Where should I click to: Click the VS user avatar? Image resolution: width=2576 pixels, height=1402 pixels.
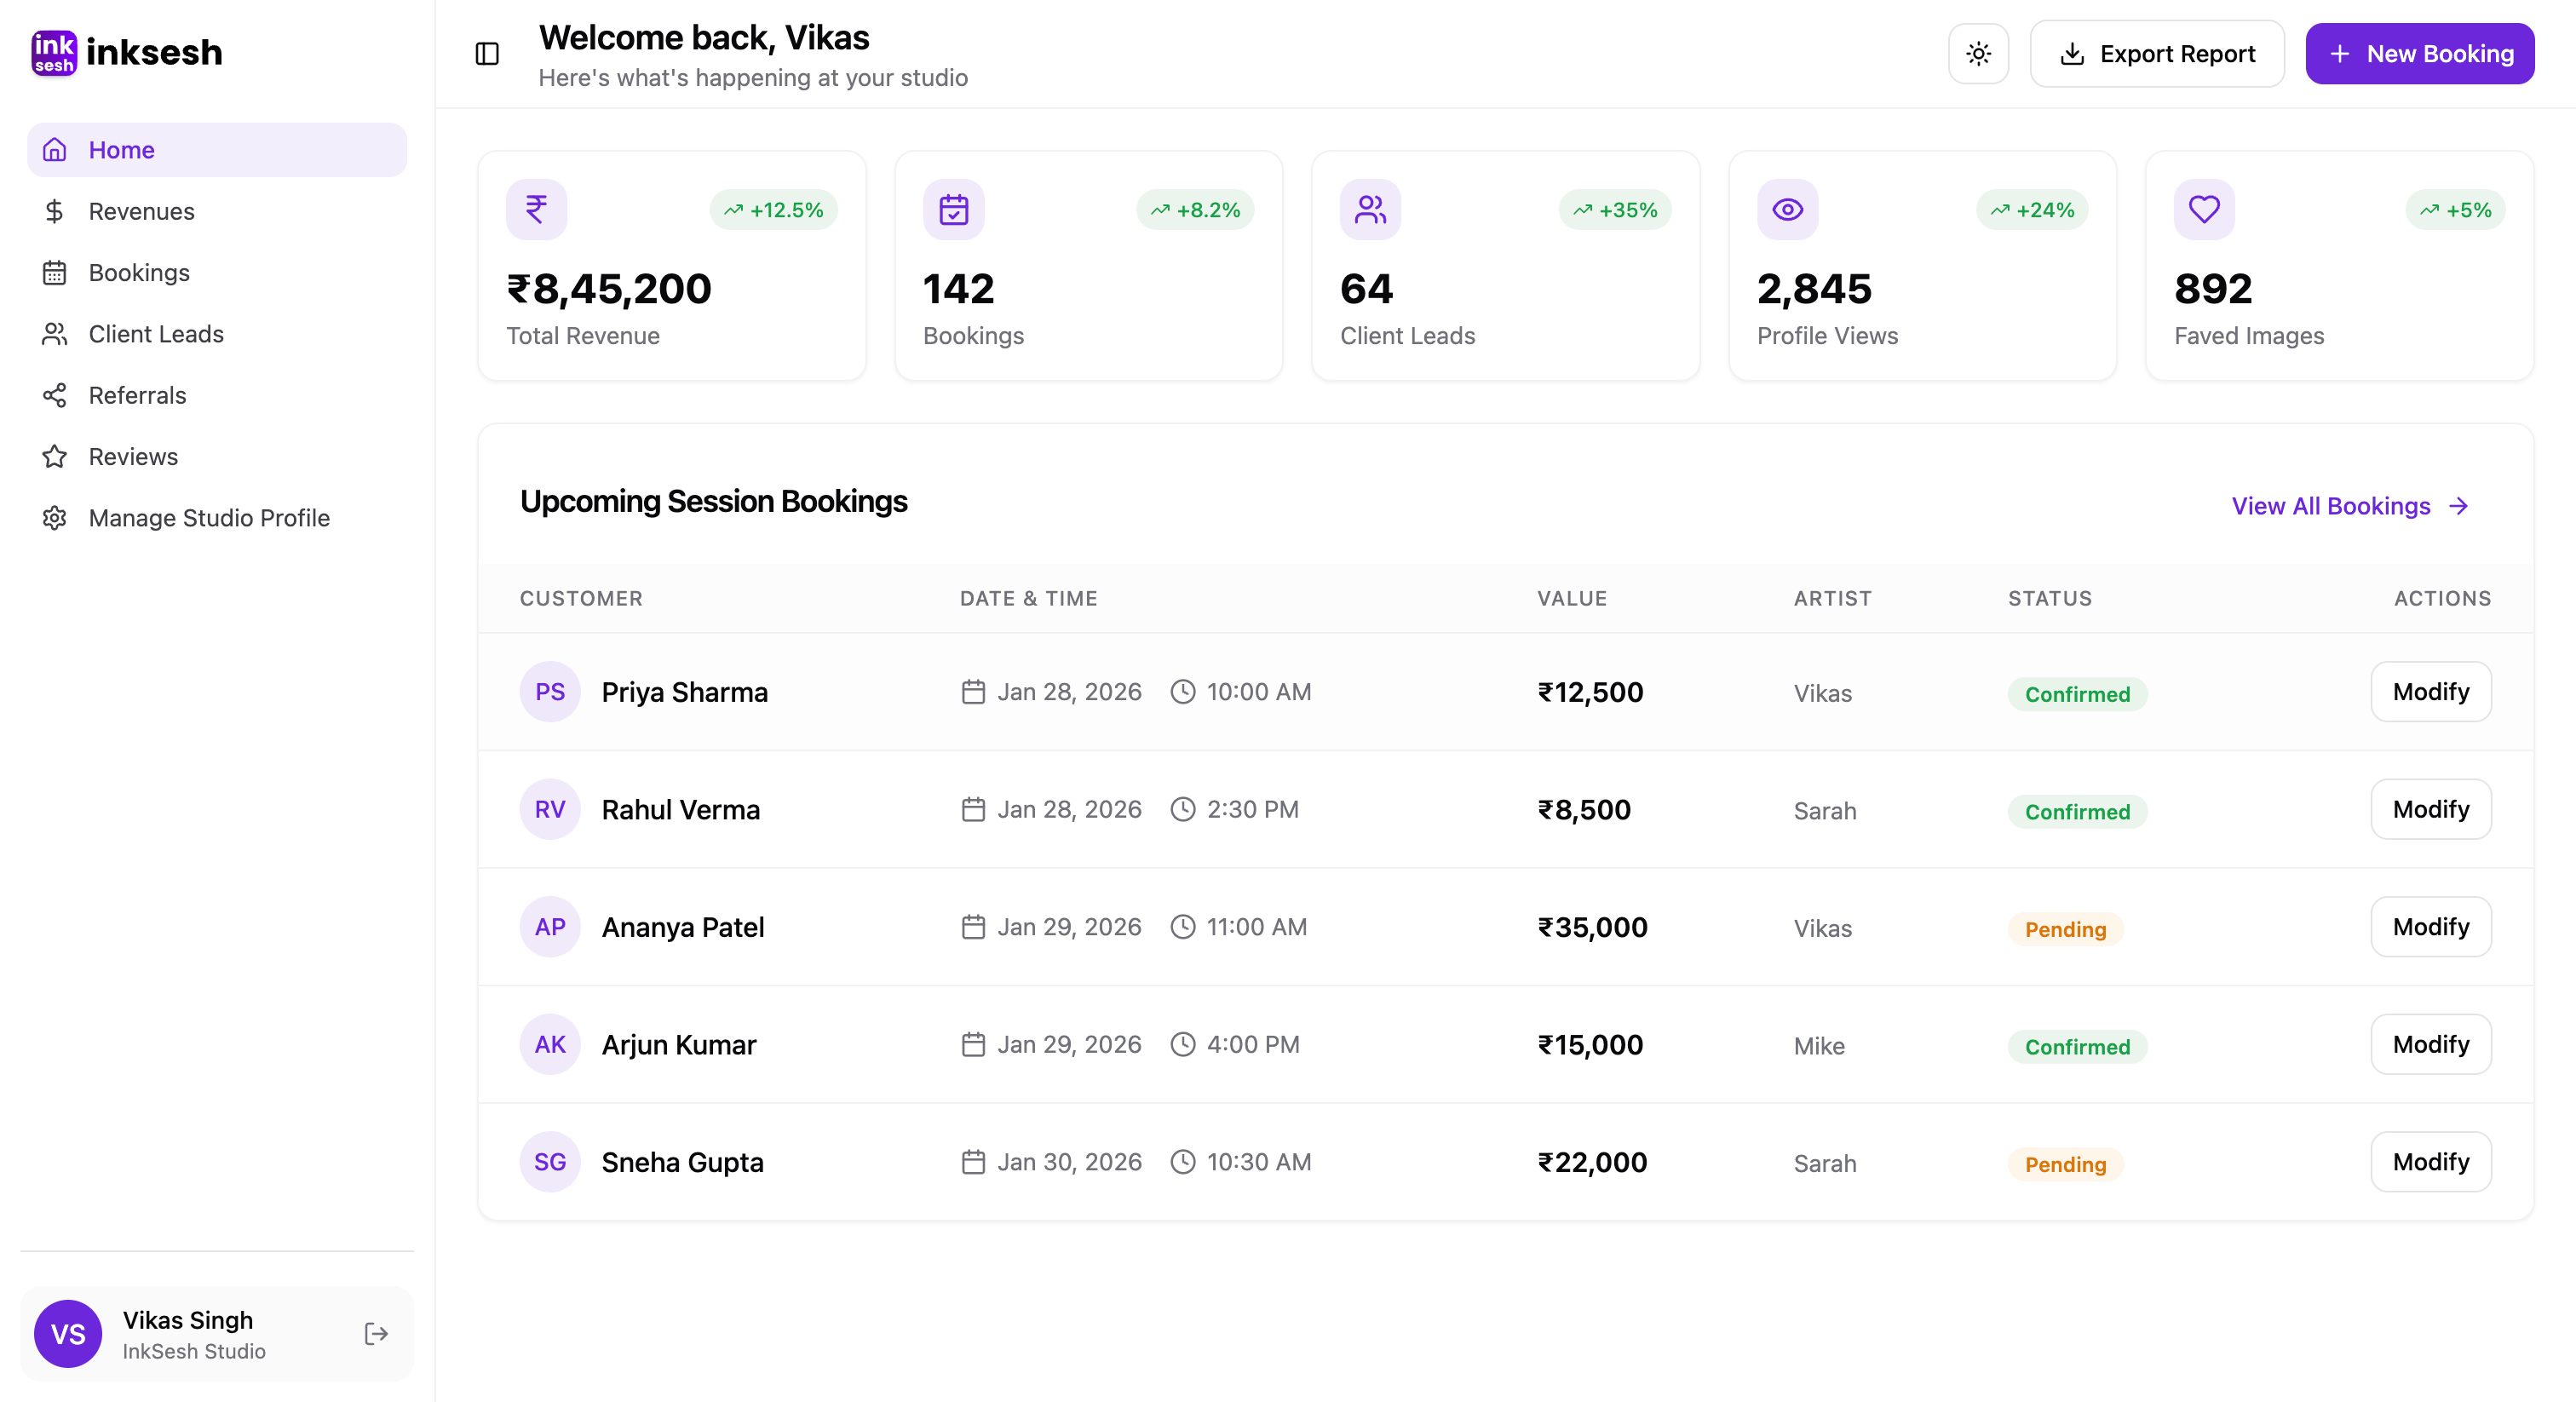tap(68, 1334)
